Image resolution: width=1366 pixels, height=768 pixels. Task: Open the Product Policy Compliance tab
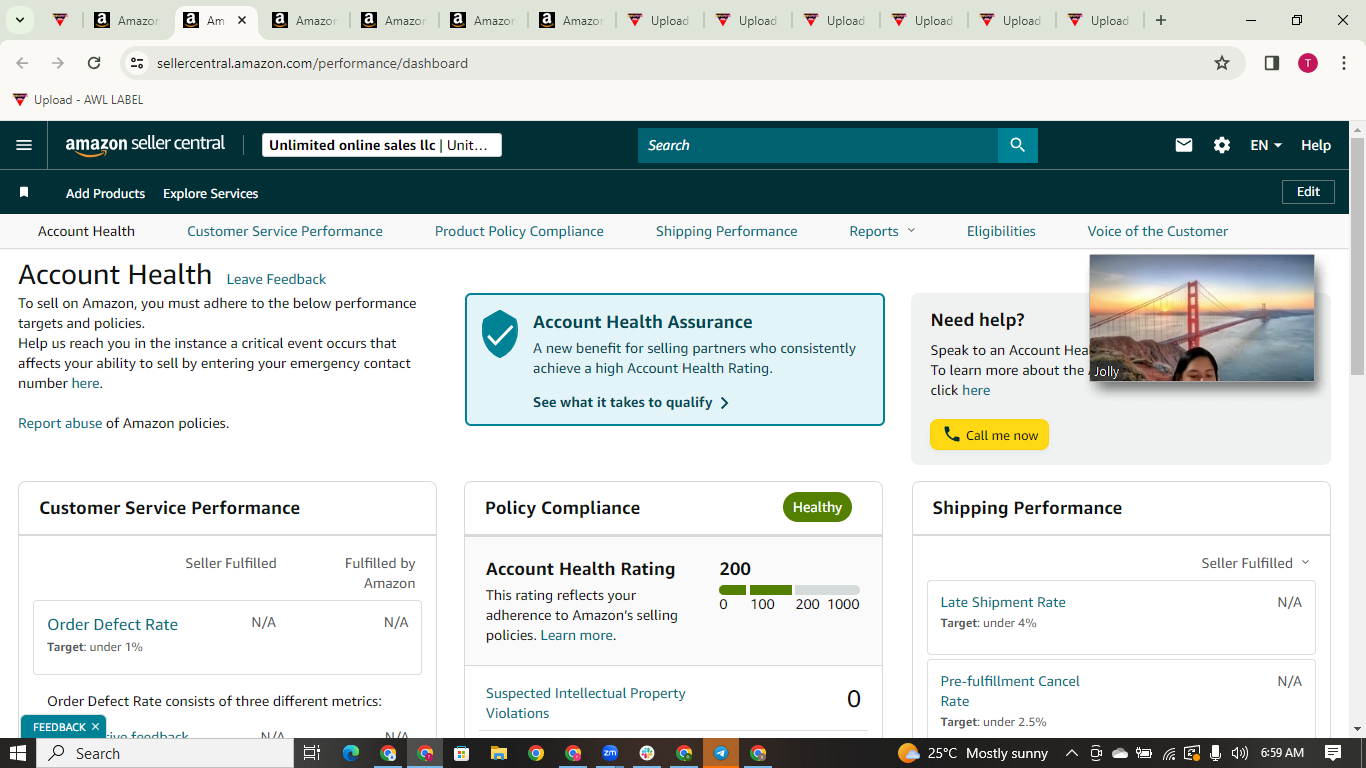point(519,231)
